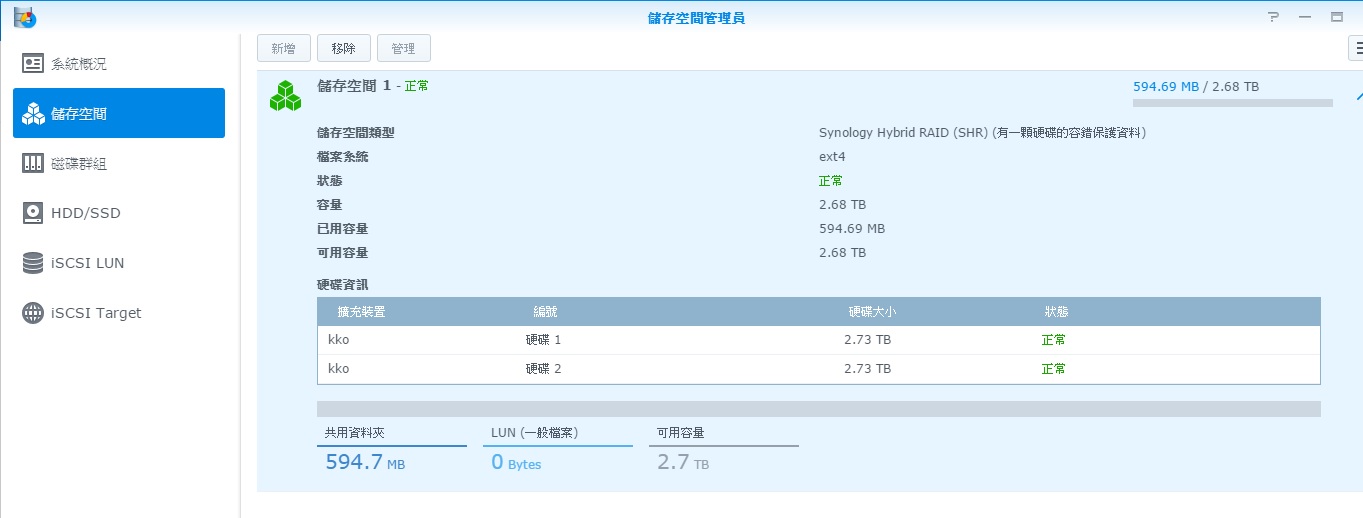Switch to iSCSI LUN page
Viewport: 1363px width, 518px height.
(x=119, y=263)
